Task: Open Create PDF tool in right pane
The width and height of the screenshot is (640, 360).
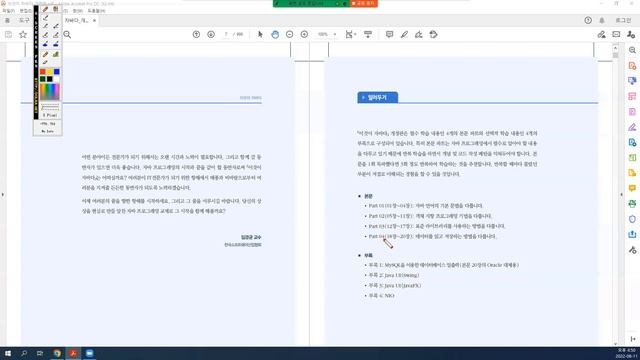Action: point(632,66)
